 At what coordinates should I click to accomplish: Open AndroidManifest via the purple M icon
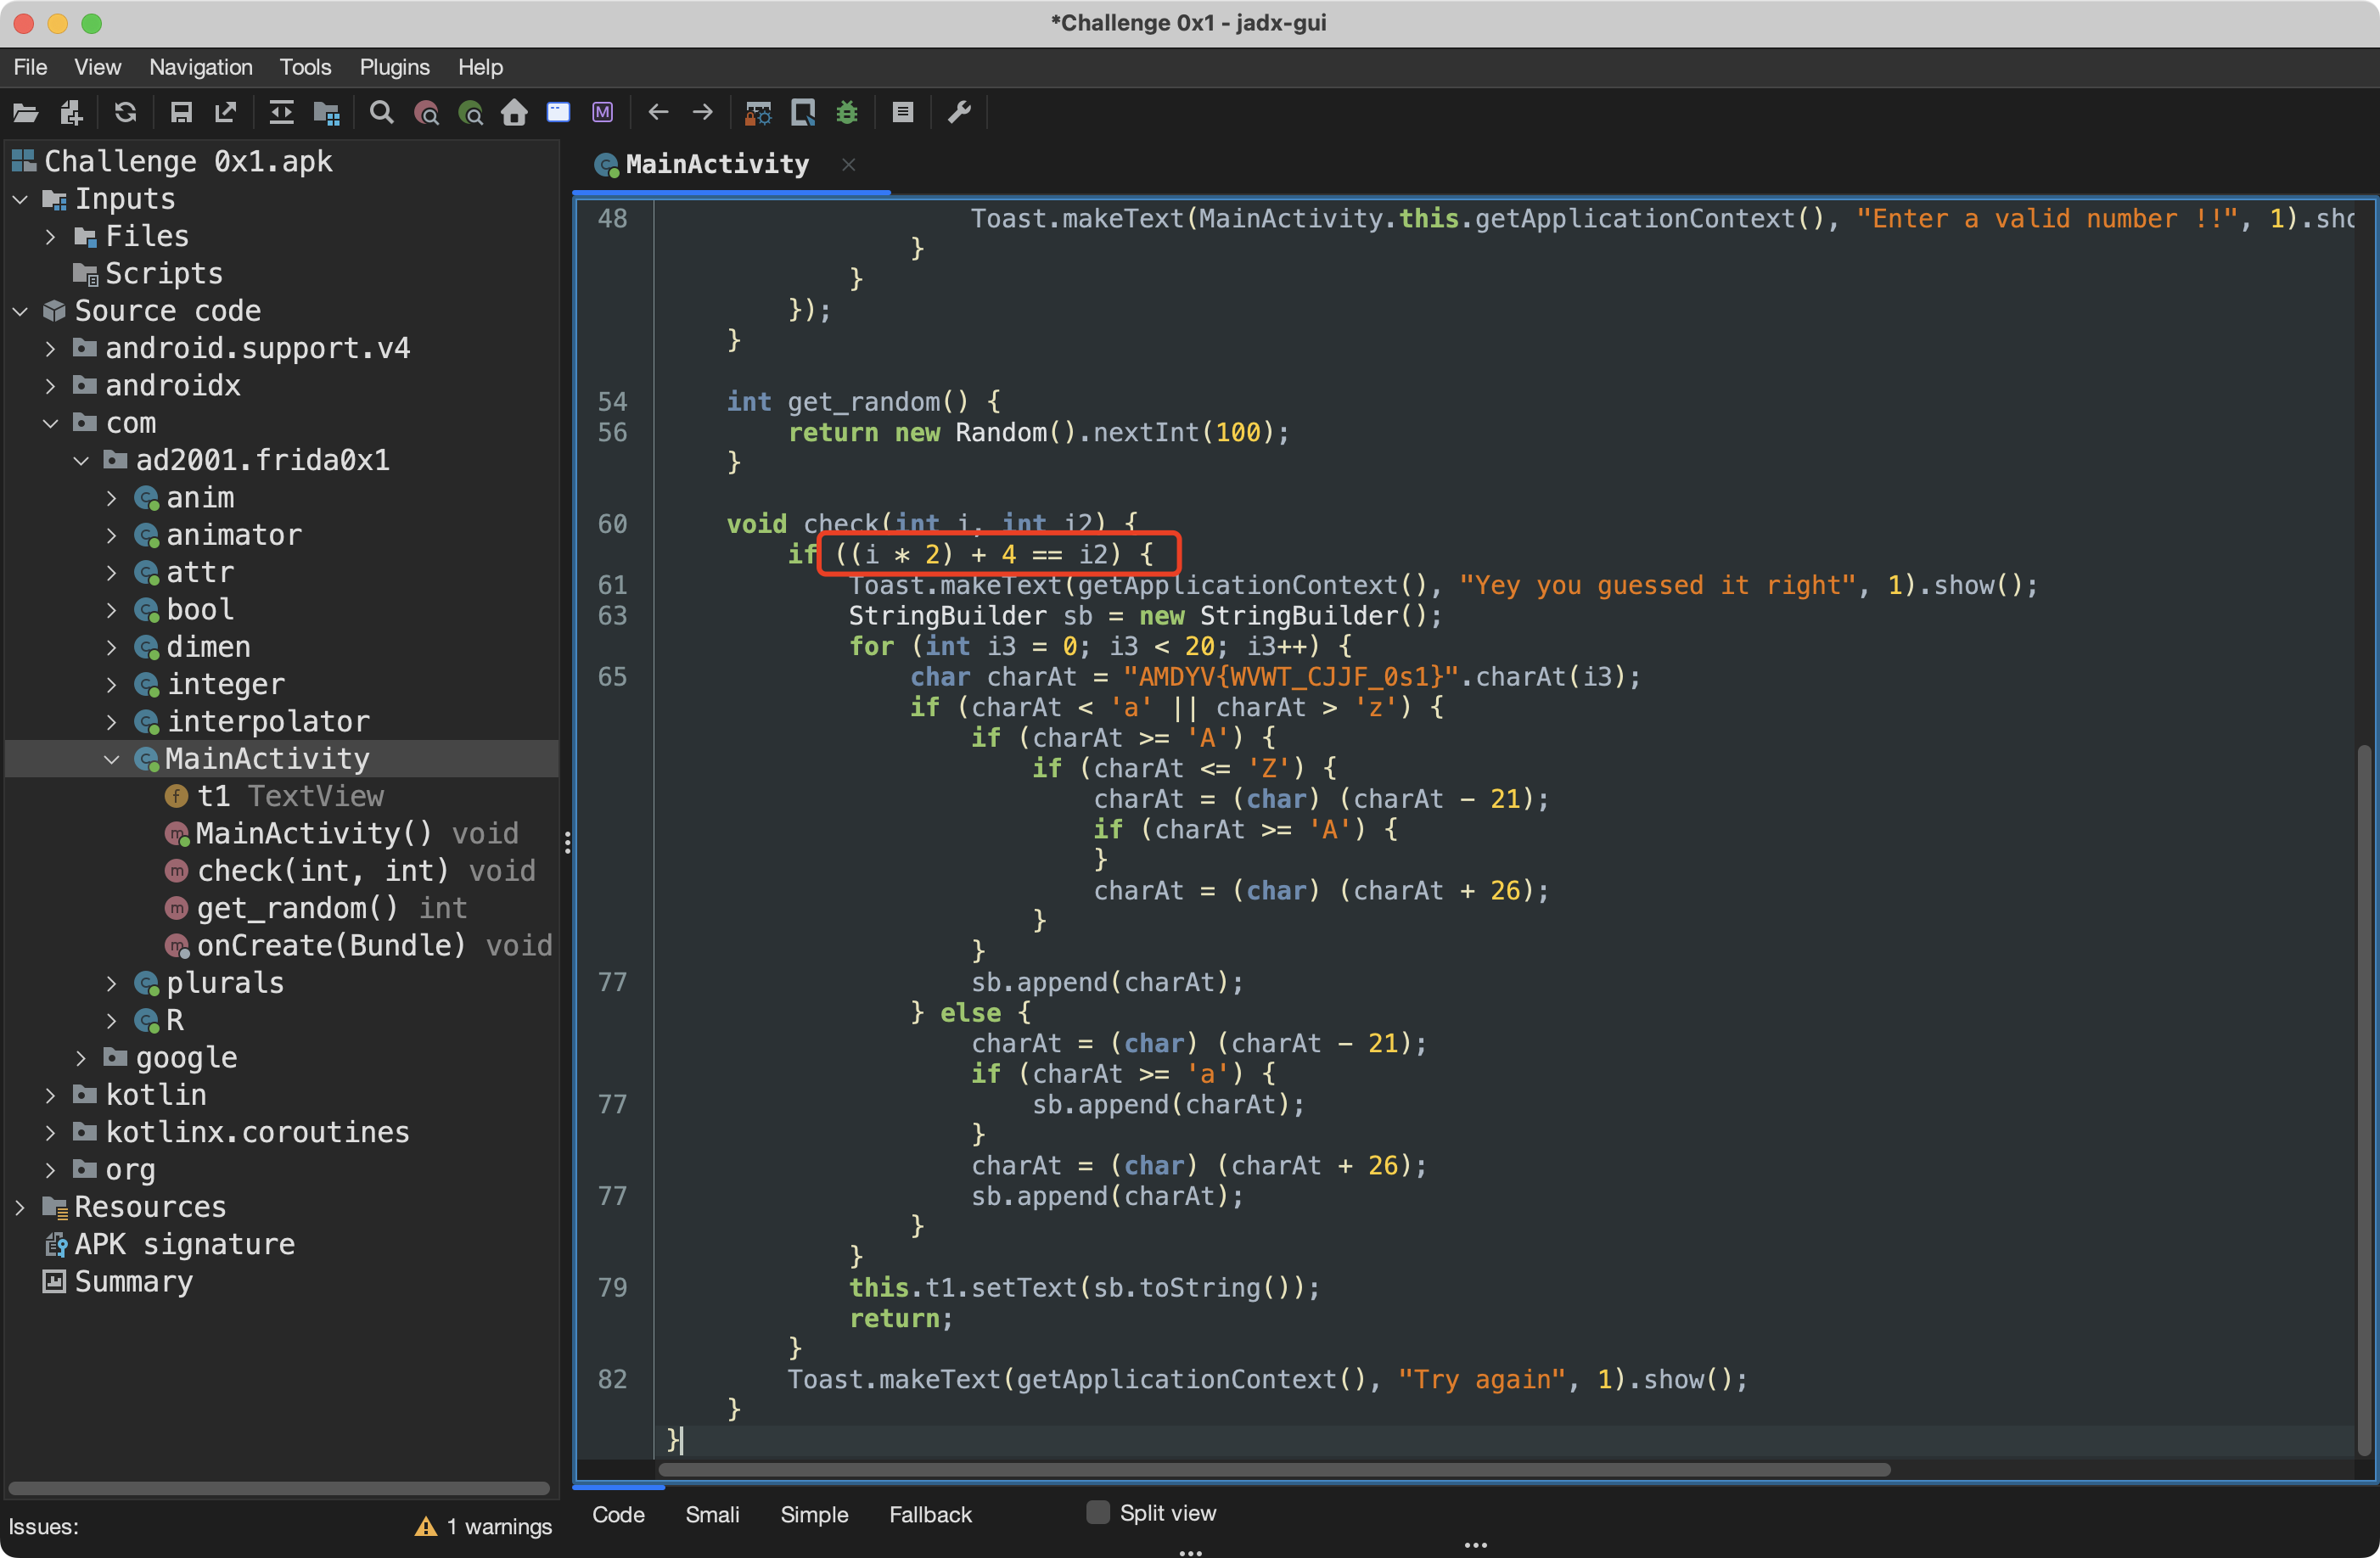(x=603, y=112)
